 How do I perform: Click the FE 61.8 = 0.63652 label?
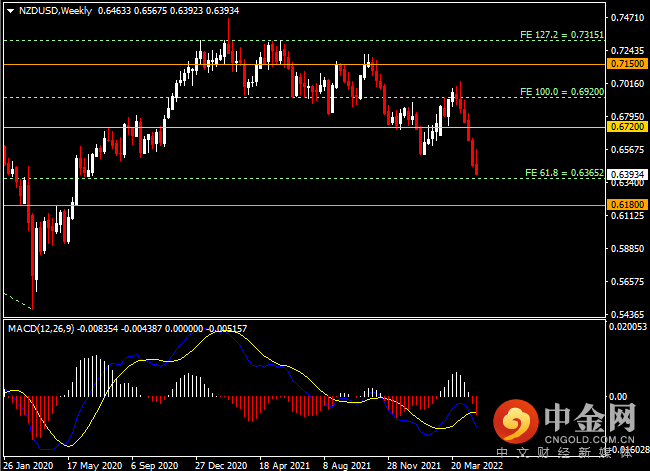click(x=563, y=173)
